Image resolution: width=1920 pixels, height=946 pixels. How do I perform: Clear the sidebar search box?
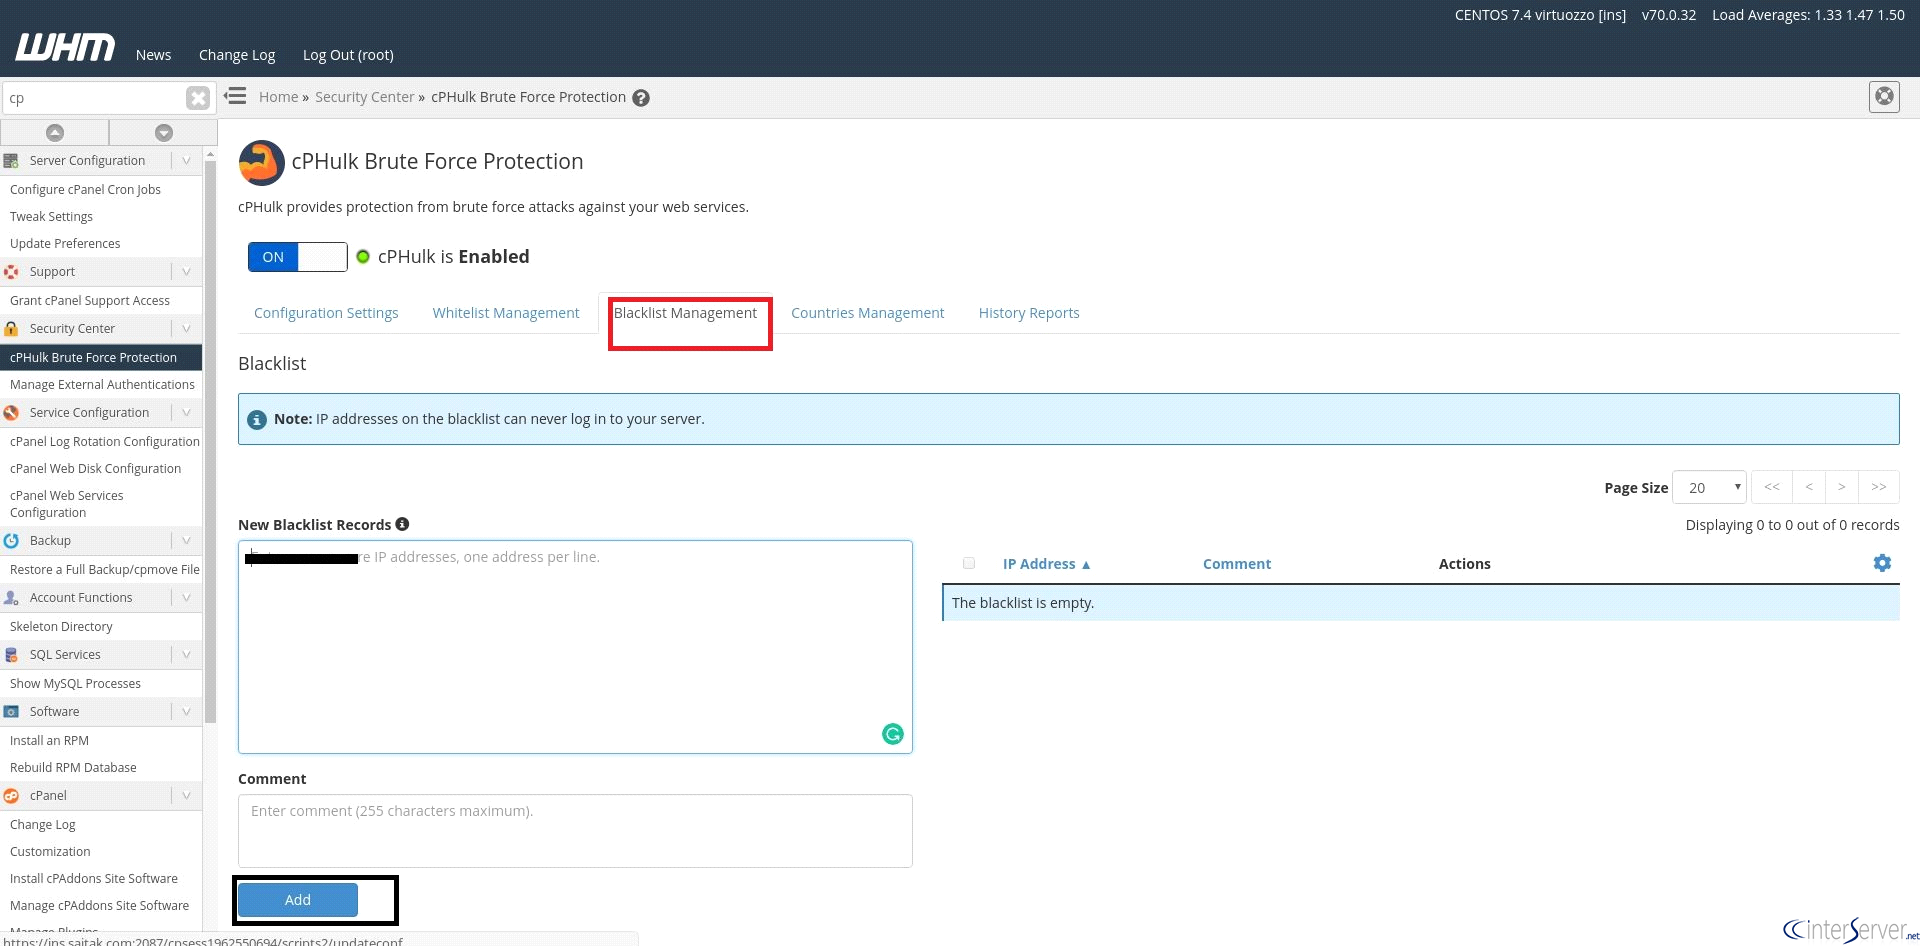198,98
